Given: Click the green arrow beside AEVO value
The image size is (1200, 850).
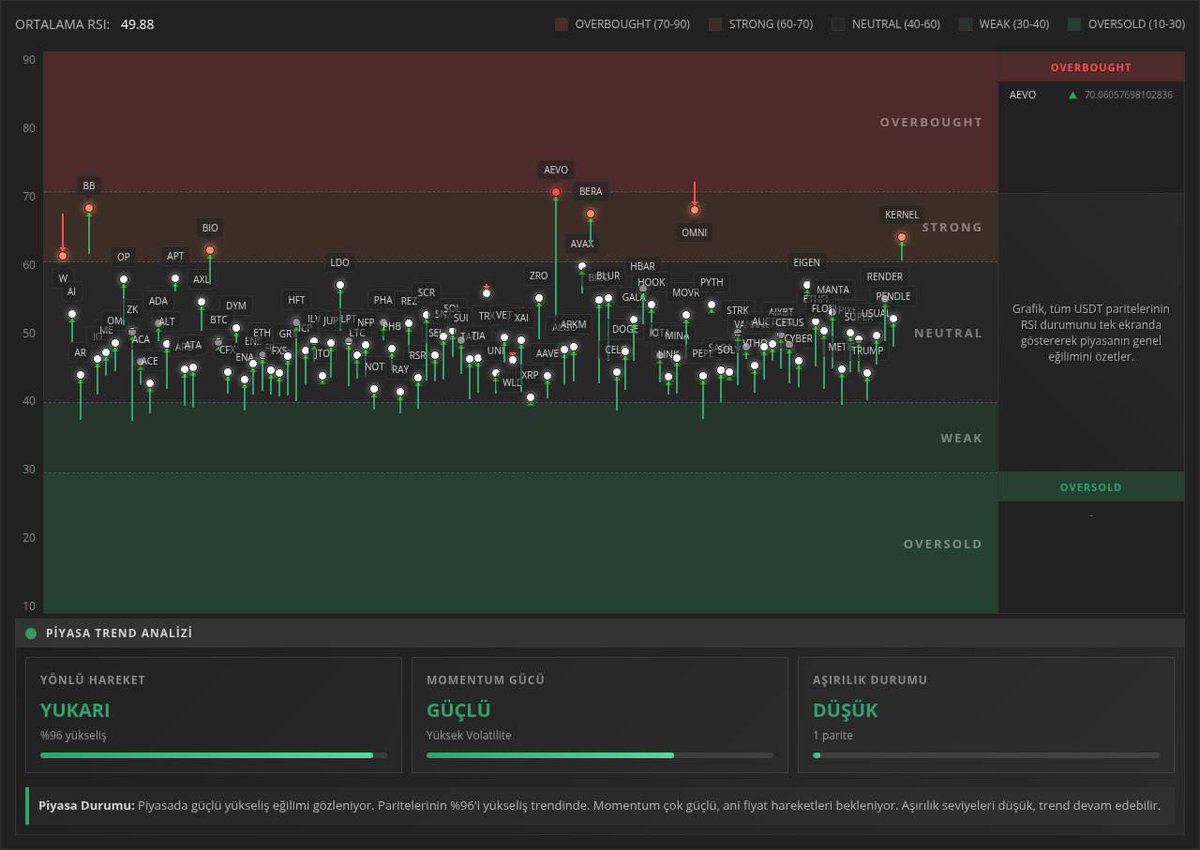Looking at the screenshot, I should coord(1073,95).
